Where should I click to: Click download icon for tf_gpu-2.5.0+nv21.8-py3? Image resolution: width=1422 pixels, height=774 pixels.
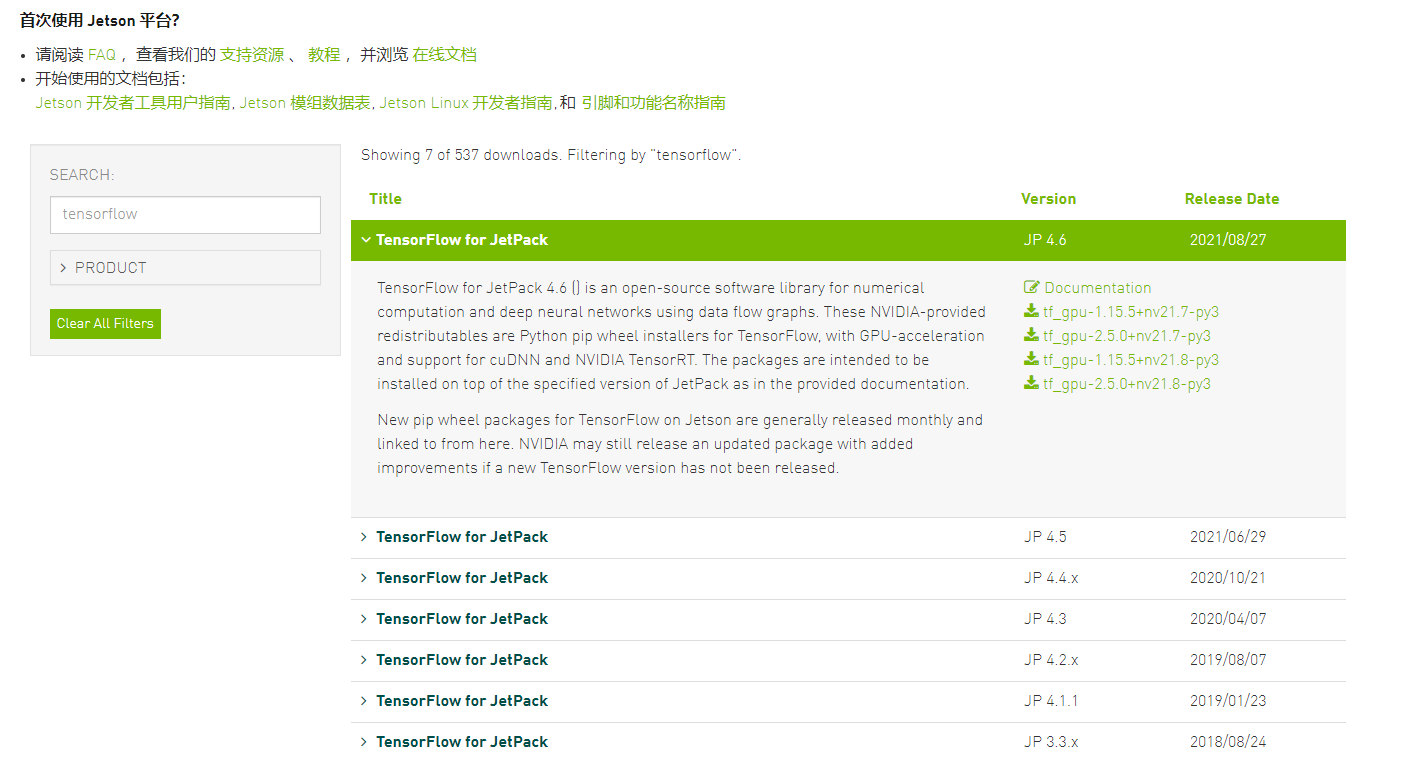click(1031, 384)
